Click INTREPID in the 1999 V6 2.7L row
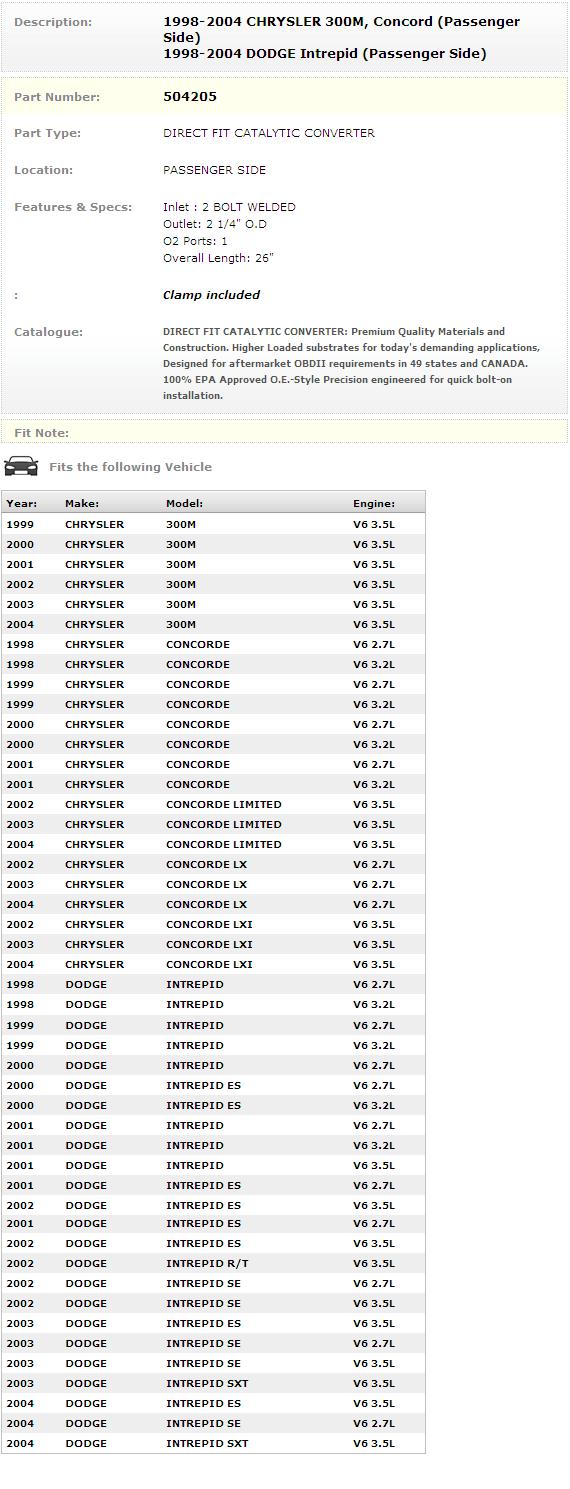The width and height of the screenshot is (570, 1489). click(195, 1025)
